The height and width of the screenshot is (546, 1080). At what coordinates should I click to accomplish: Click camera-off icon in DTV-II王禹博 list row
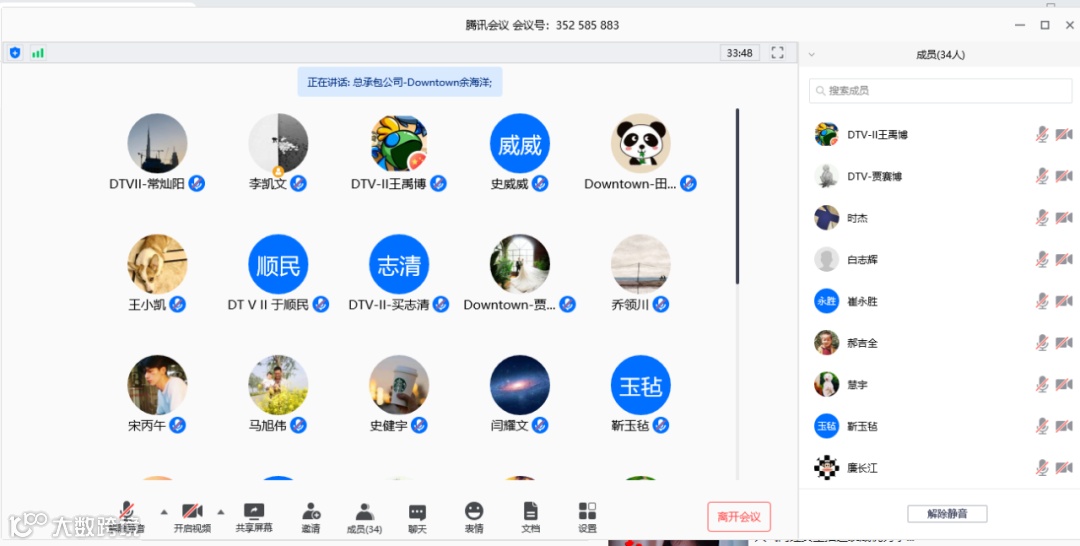[x=1064, y=134]
